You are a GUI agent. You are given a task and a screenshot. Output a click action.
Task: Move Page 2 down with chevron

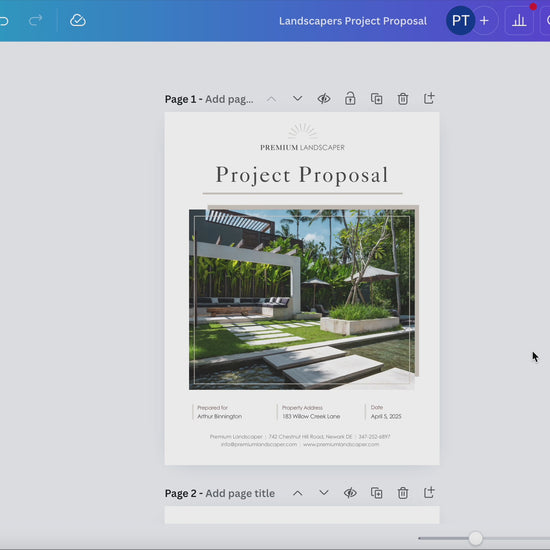tap(323, 493)
